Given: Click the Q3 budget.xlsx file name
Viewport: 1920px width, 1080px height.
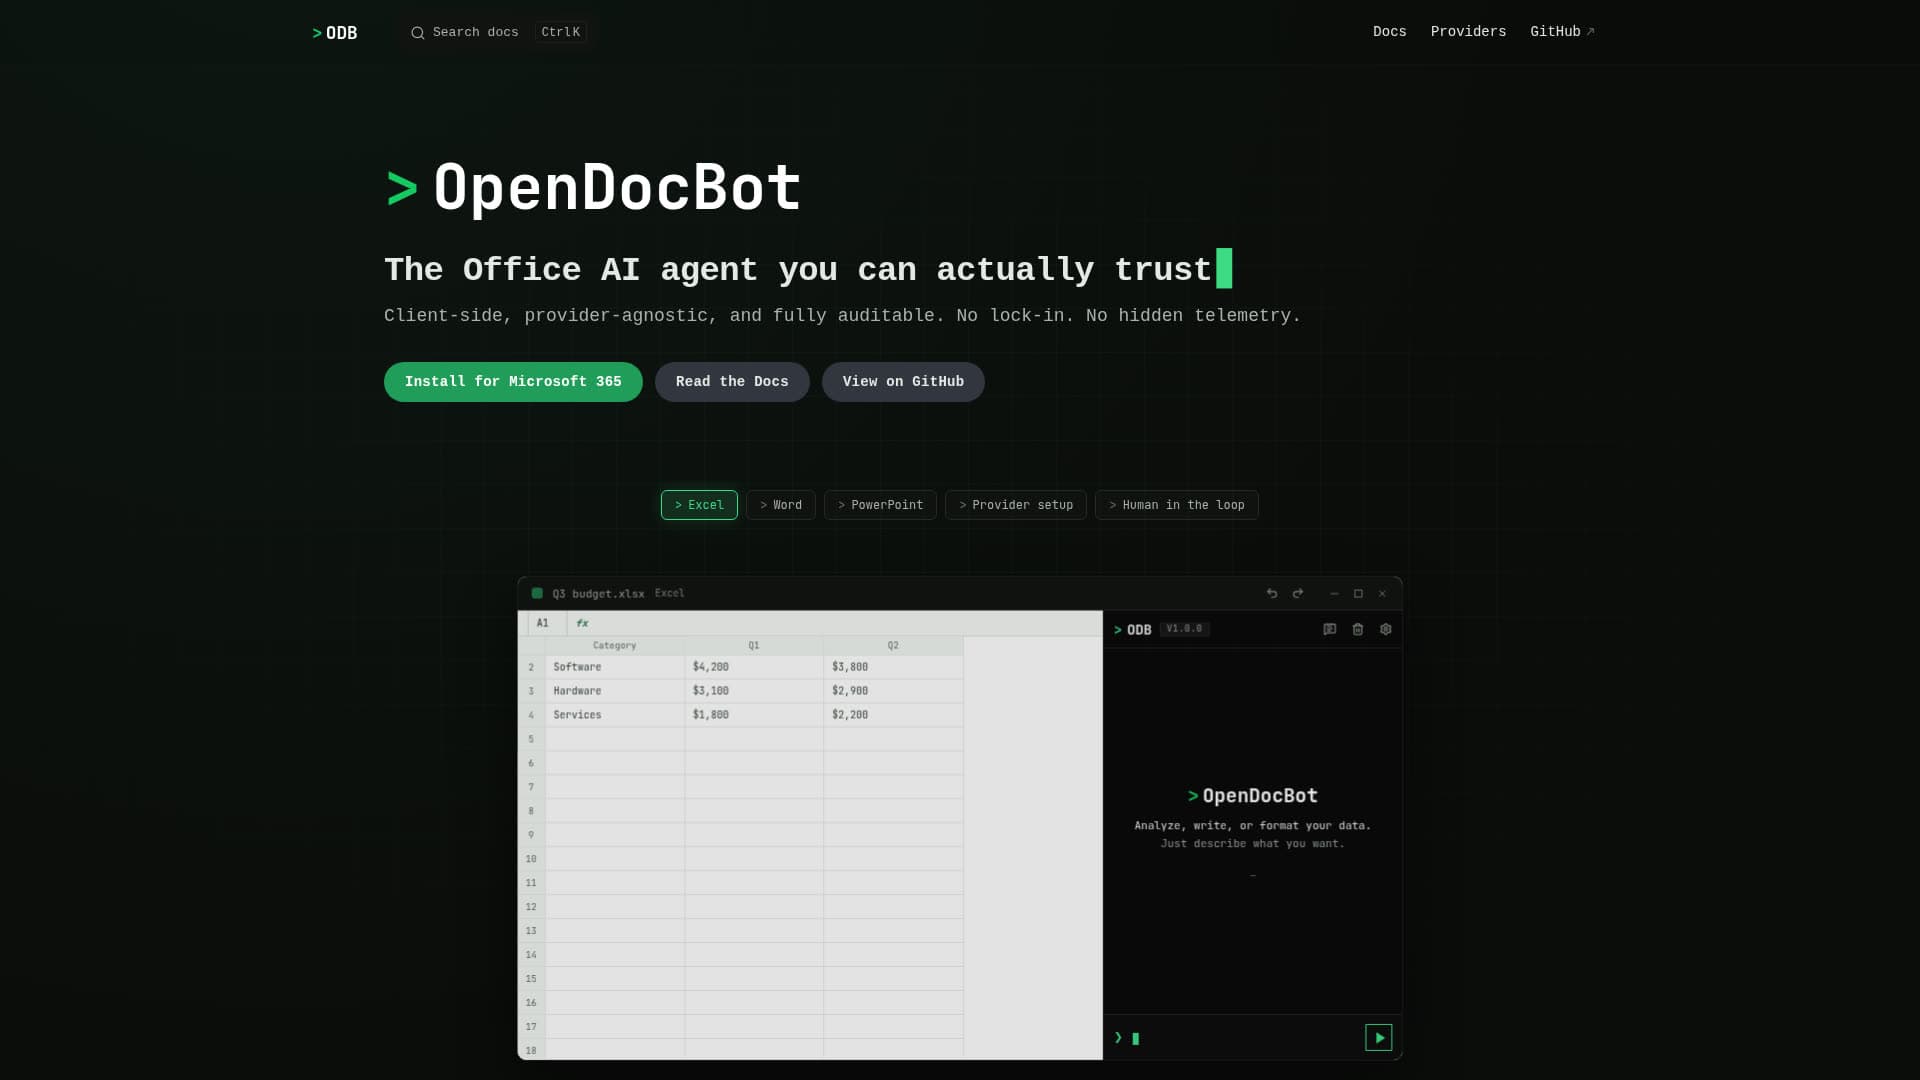Looking at the screenshot, I should click(x=598, y=594).
